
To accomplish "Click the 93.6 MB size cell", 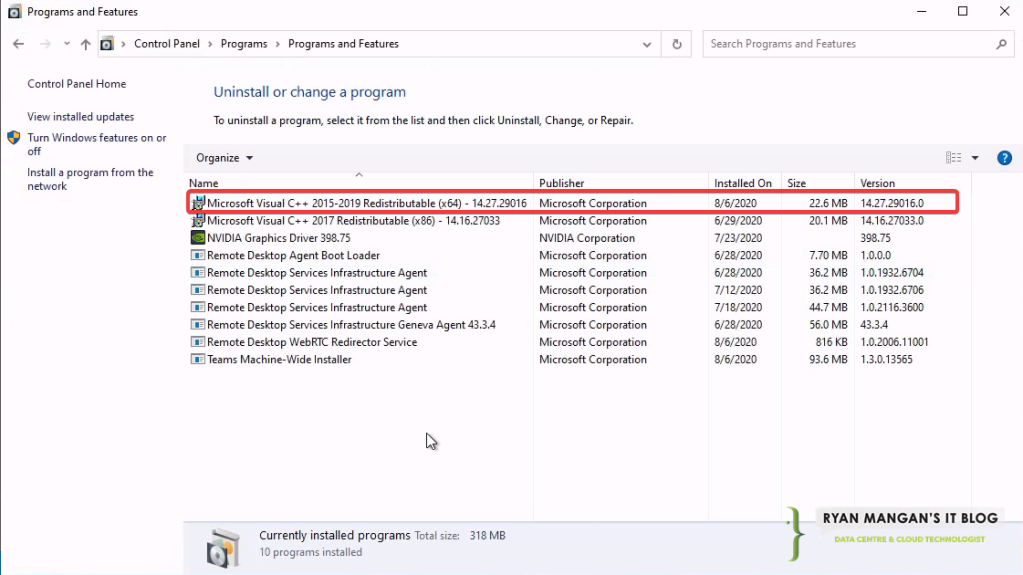I will click(x=828, y=360).
